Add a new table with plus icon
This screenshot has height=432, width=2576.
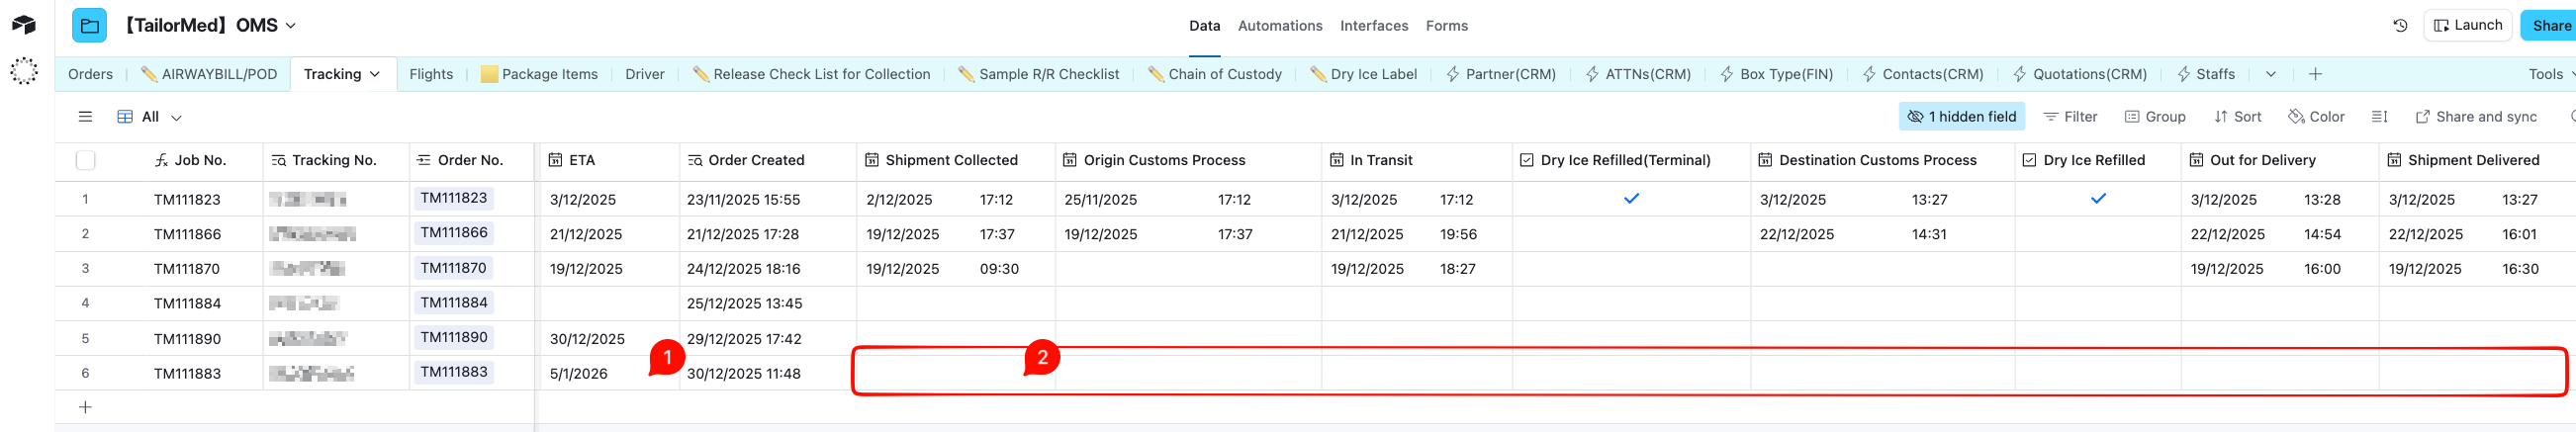2315,74
